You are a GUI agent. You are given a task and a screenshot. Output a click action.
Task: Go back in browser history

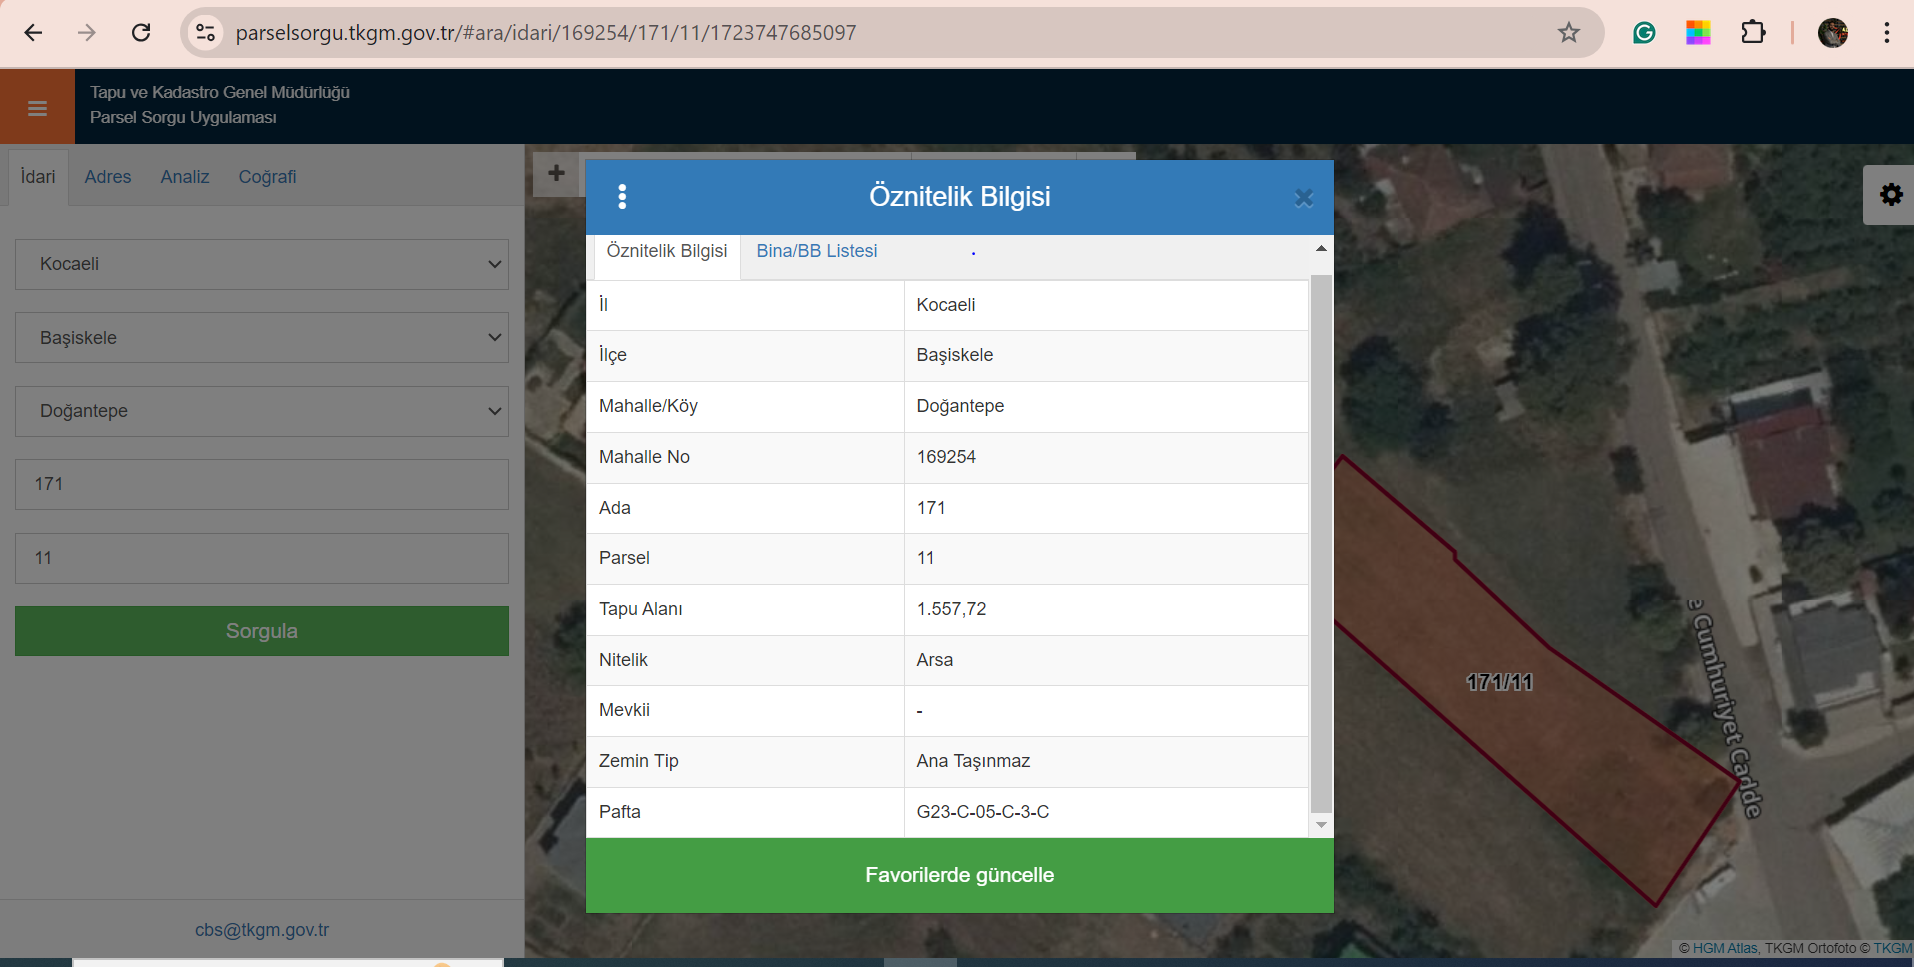tap(33, 33)
